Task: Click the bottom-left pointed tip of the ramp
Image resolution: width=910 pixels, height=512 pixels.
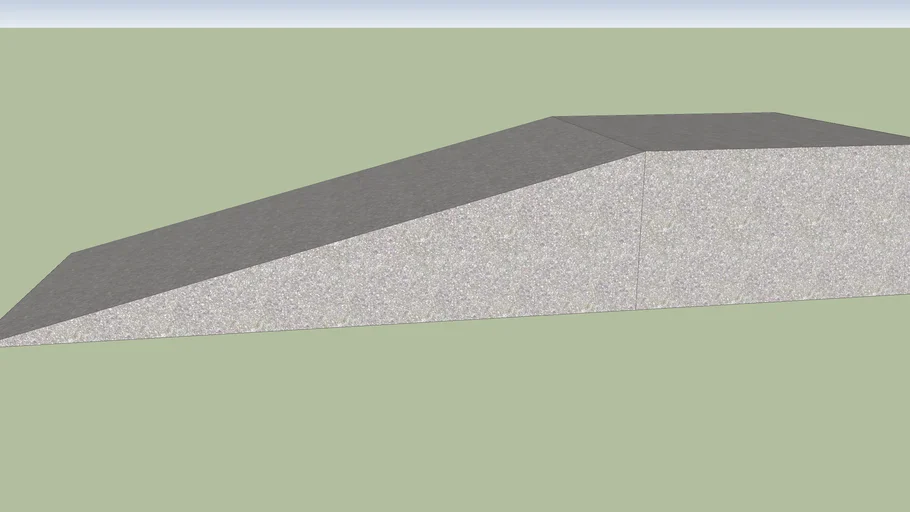Action: pos(3,342)
